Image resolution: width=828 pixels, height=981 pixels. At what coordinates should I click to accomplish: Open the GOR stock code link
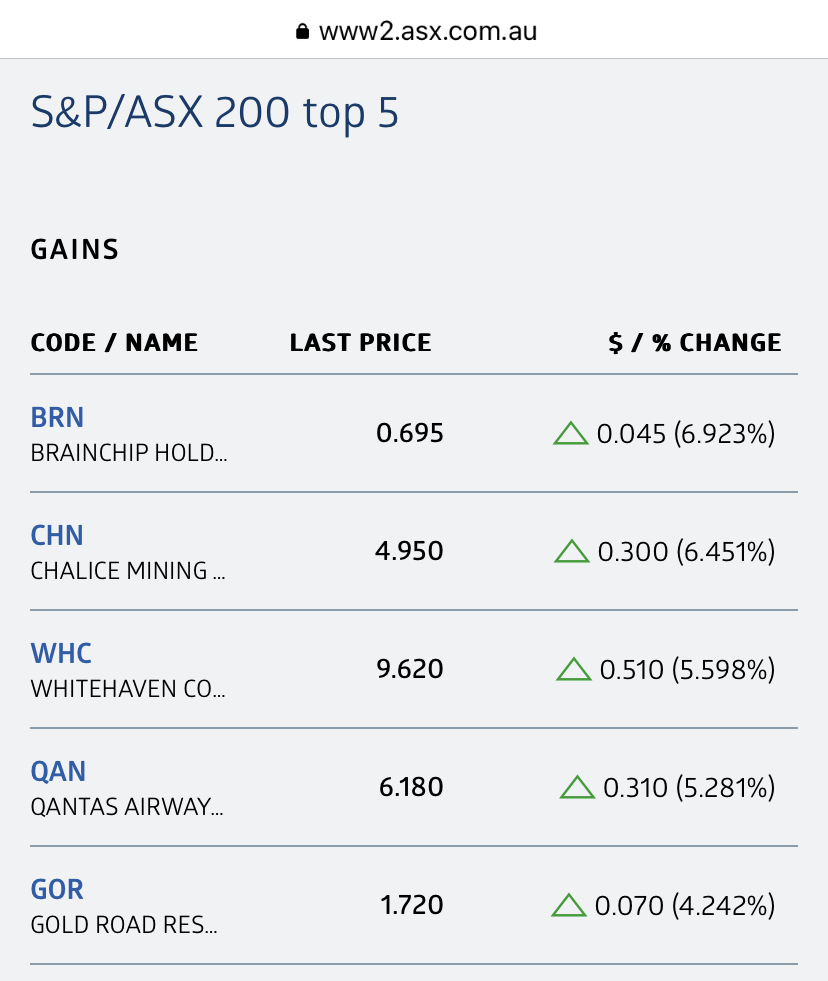57,889
